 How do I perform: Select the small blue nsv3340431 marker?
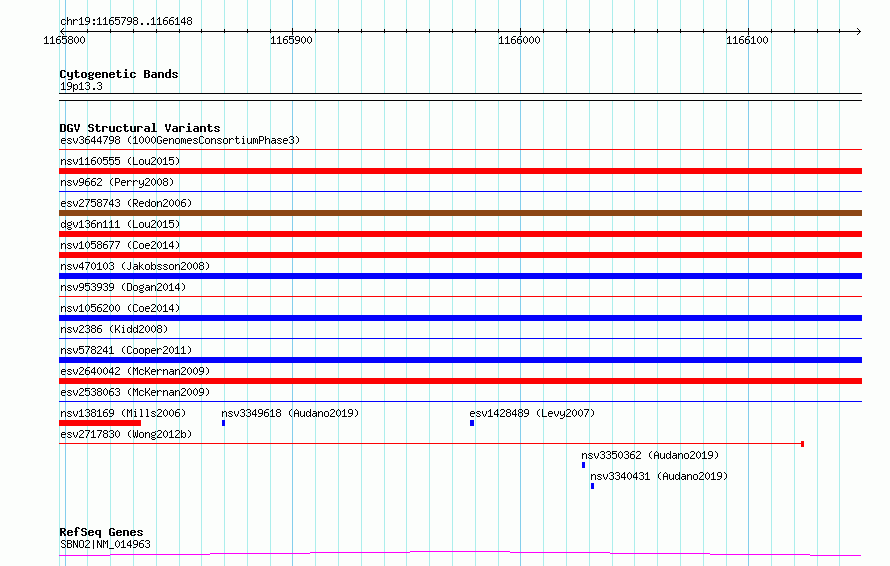pos(593,486)
